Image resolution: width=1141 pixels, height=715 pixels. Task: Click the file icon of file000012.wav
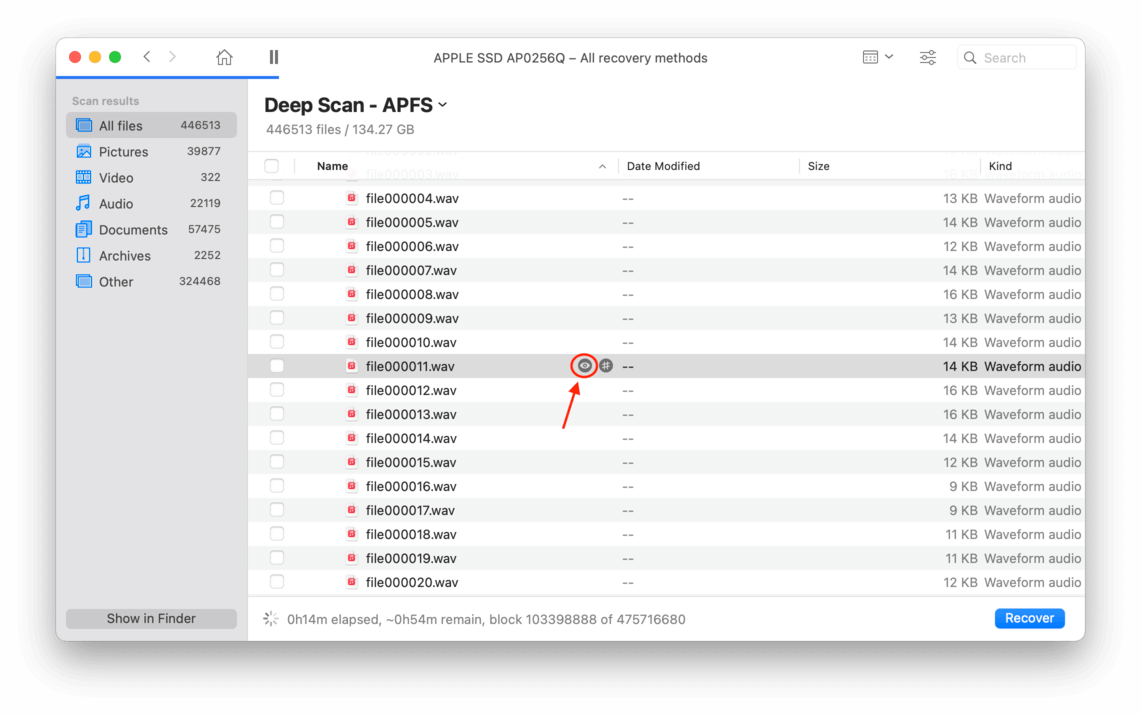351,390
